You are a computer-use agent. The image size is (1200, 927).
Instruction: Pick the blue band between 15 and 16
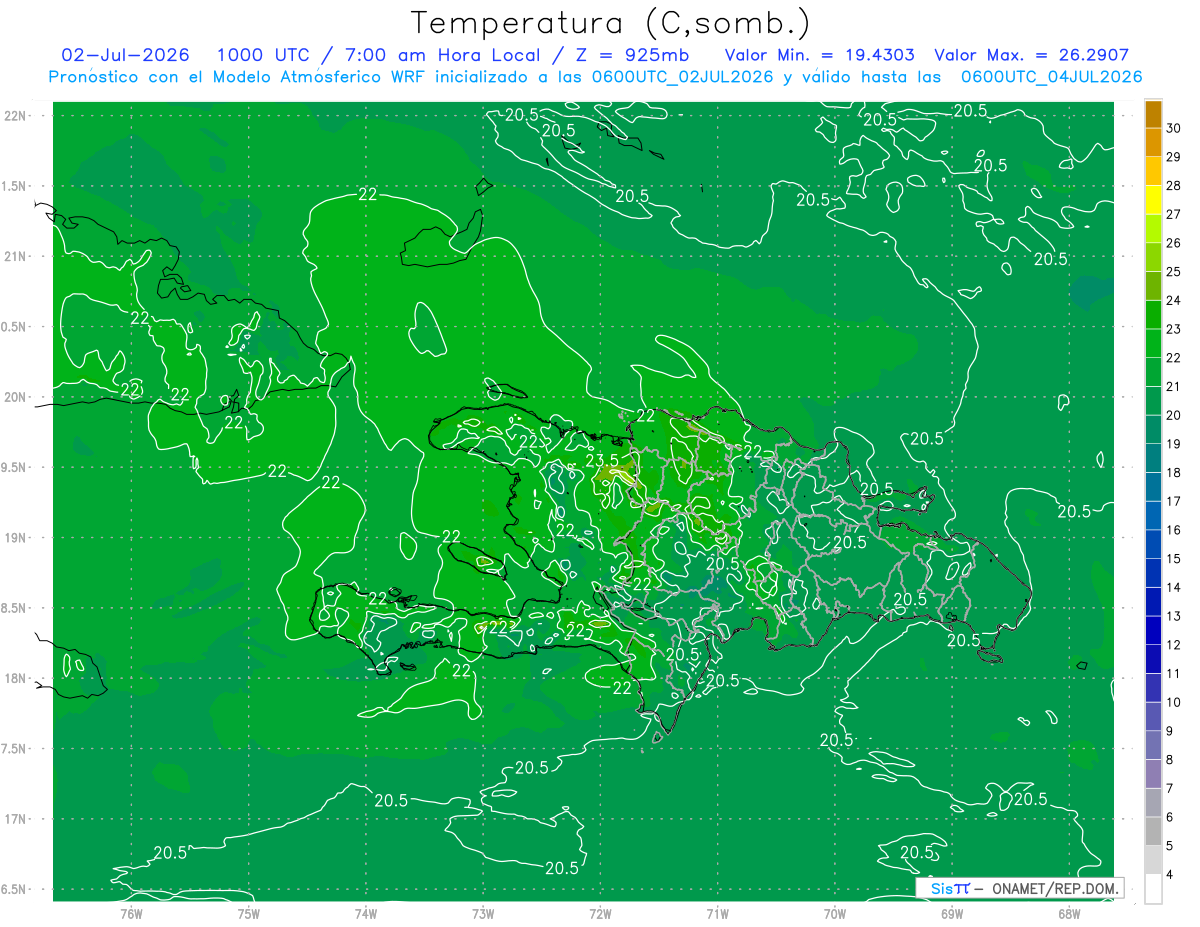(x=1153, y=544)
